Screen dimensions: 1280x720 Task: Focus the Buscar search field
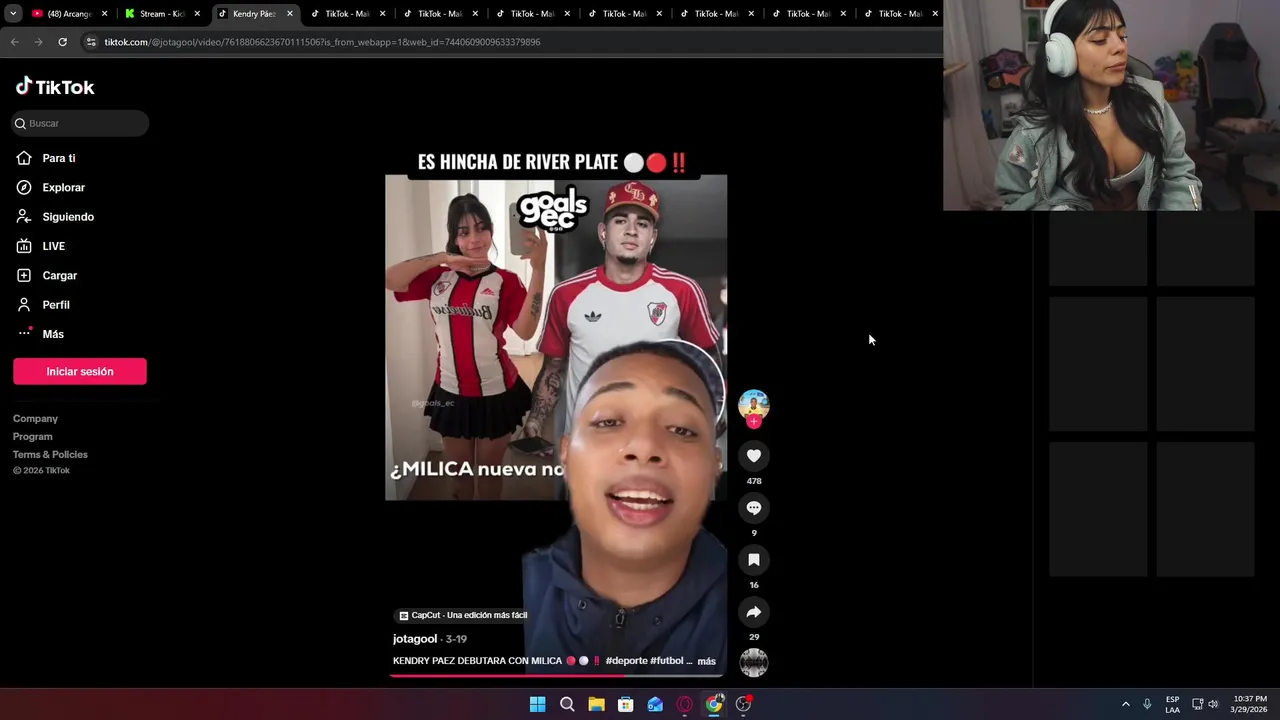point(80,123)
